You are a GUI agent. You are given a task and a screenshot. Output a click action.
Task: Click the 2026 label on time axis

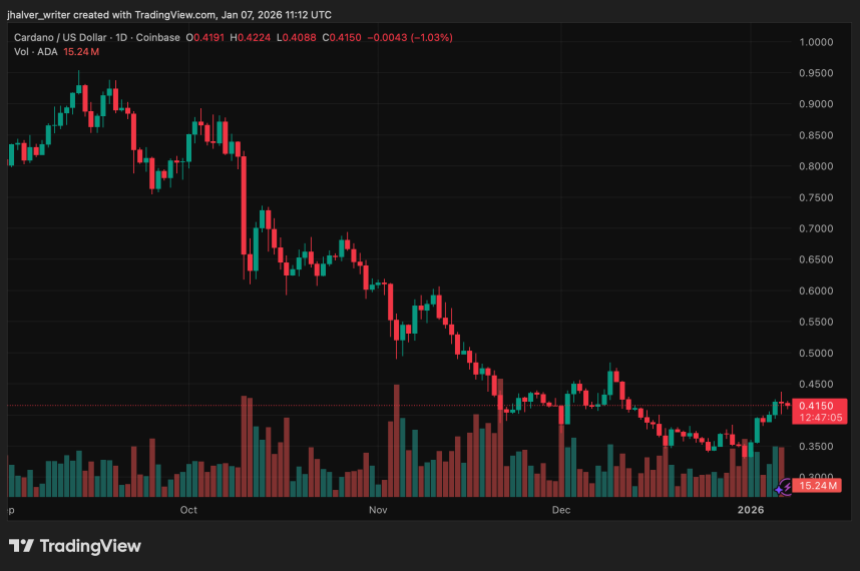click(x=750, y=510)
